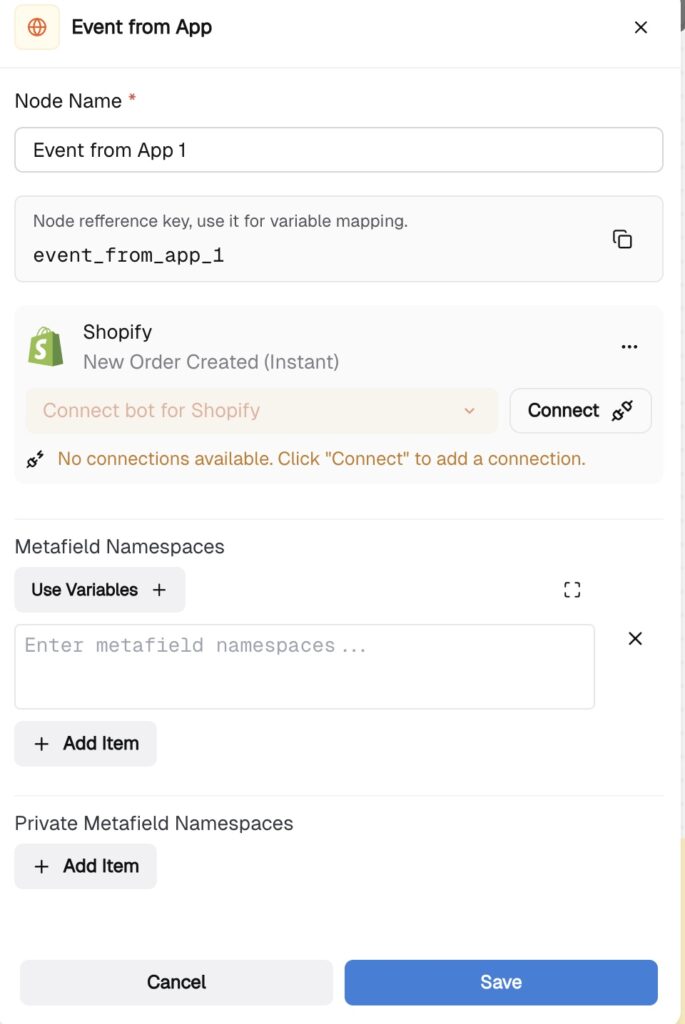Click the Cancel button
The image size is (685, 1024).
(x=176, y=982)
